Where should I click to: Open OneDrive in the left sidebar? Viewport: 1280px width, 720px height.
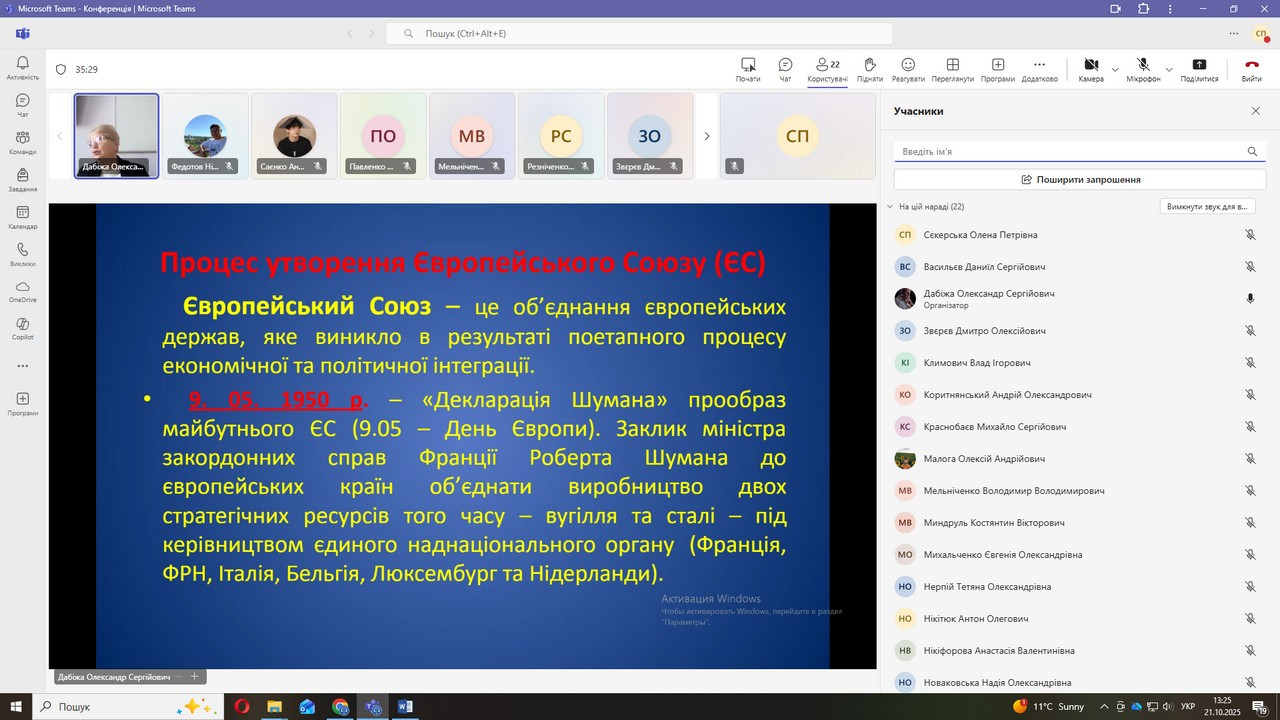22,291
